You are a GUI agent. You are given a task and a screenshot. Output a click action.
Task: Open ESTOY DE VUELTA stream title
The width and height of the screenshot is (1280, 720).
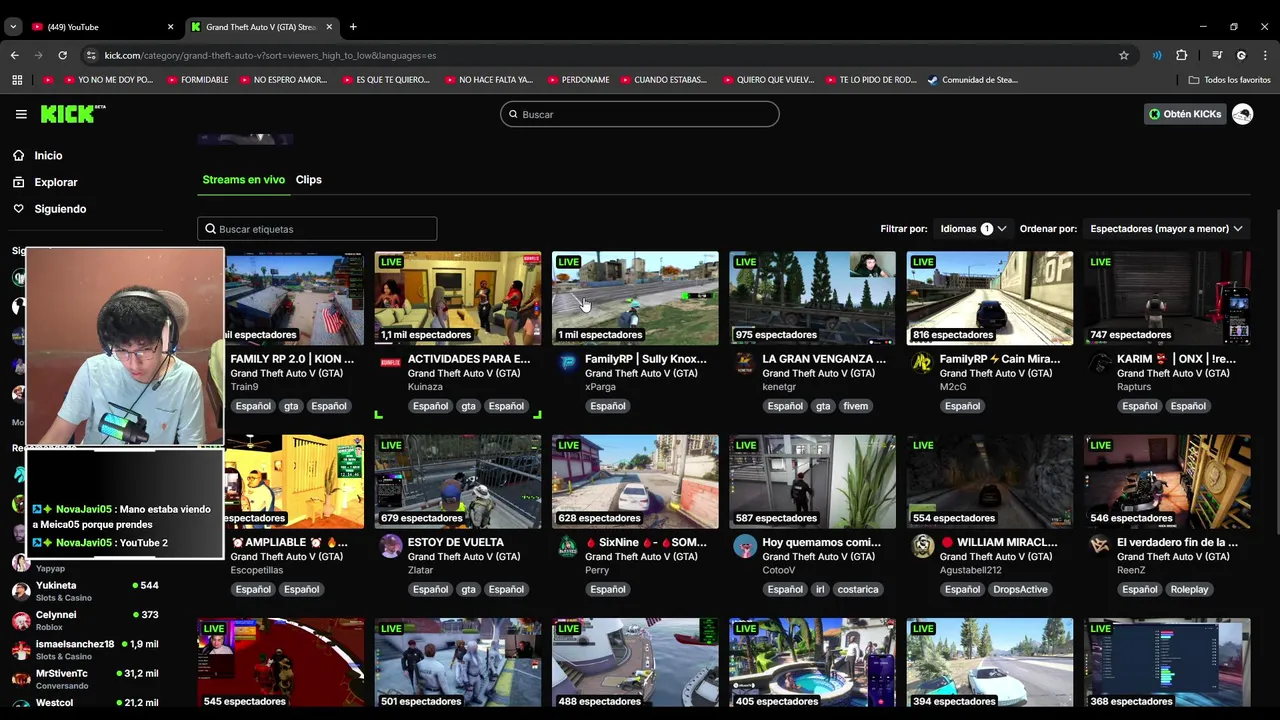pos(455,542)
